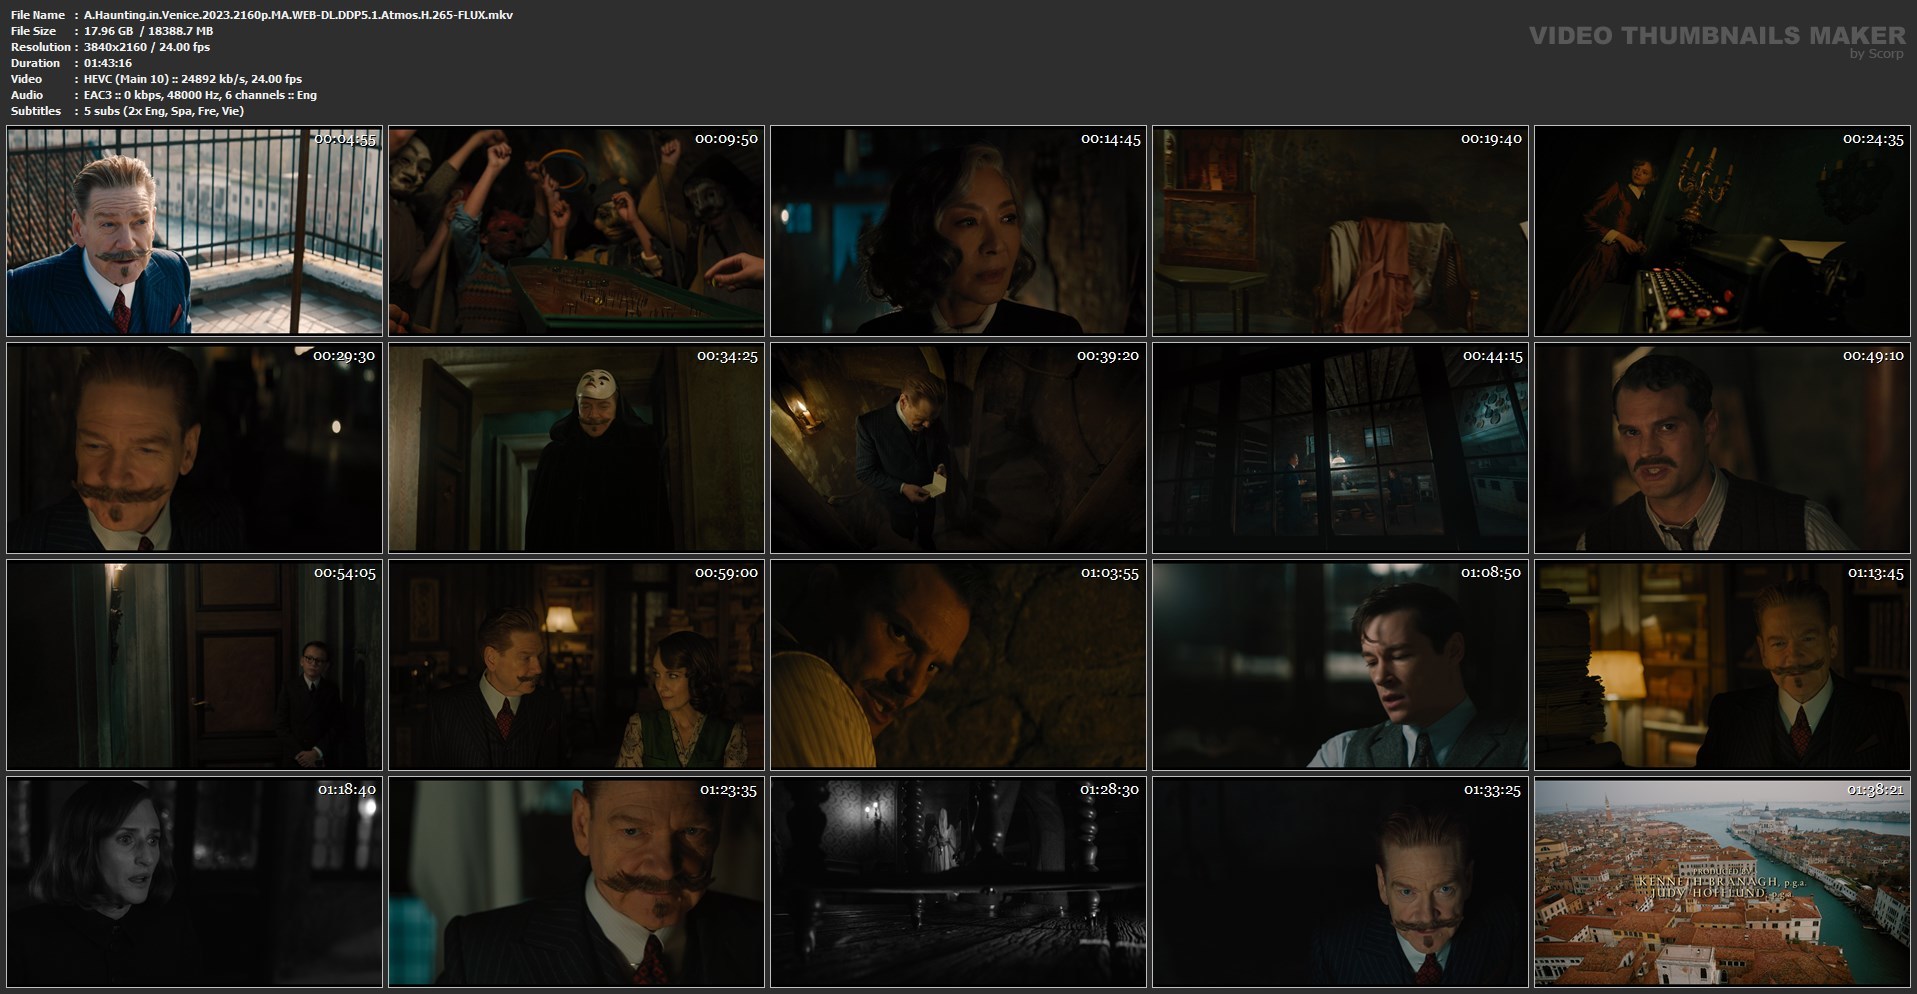Click the subtitles info '5 subs' line
Viewport: 1917px width, 994px height.
164,111
